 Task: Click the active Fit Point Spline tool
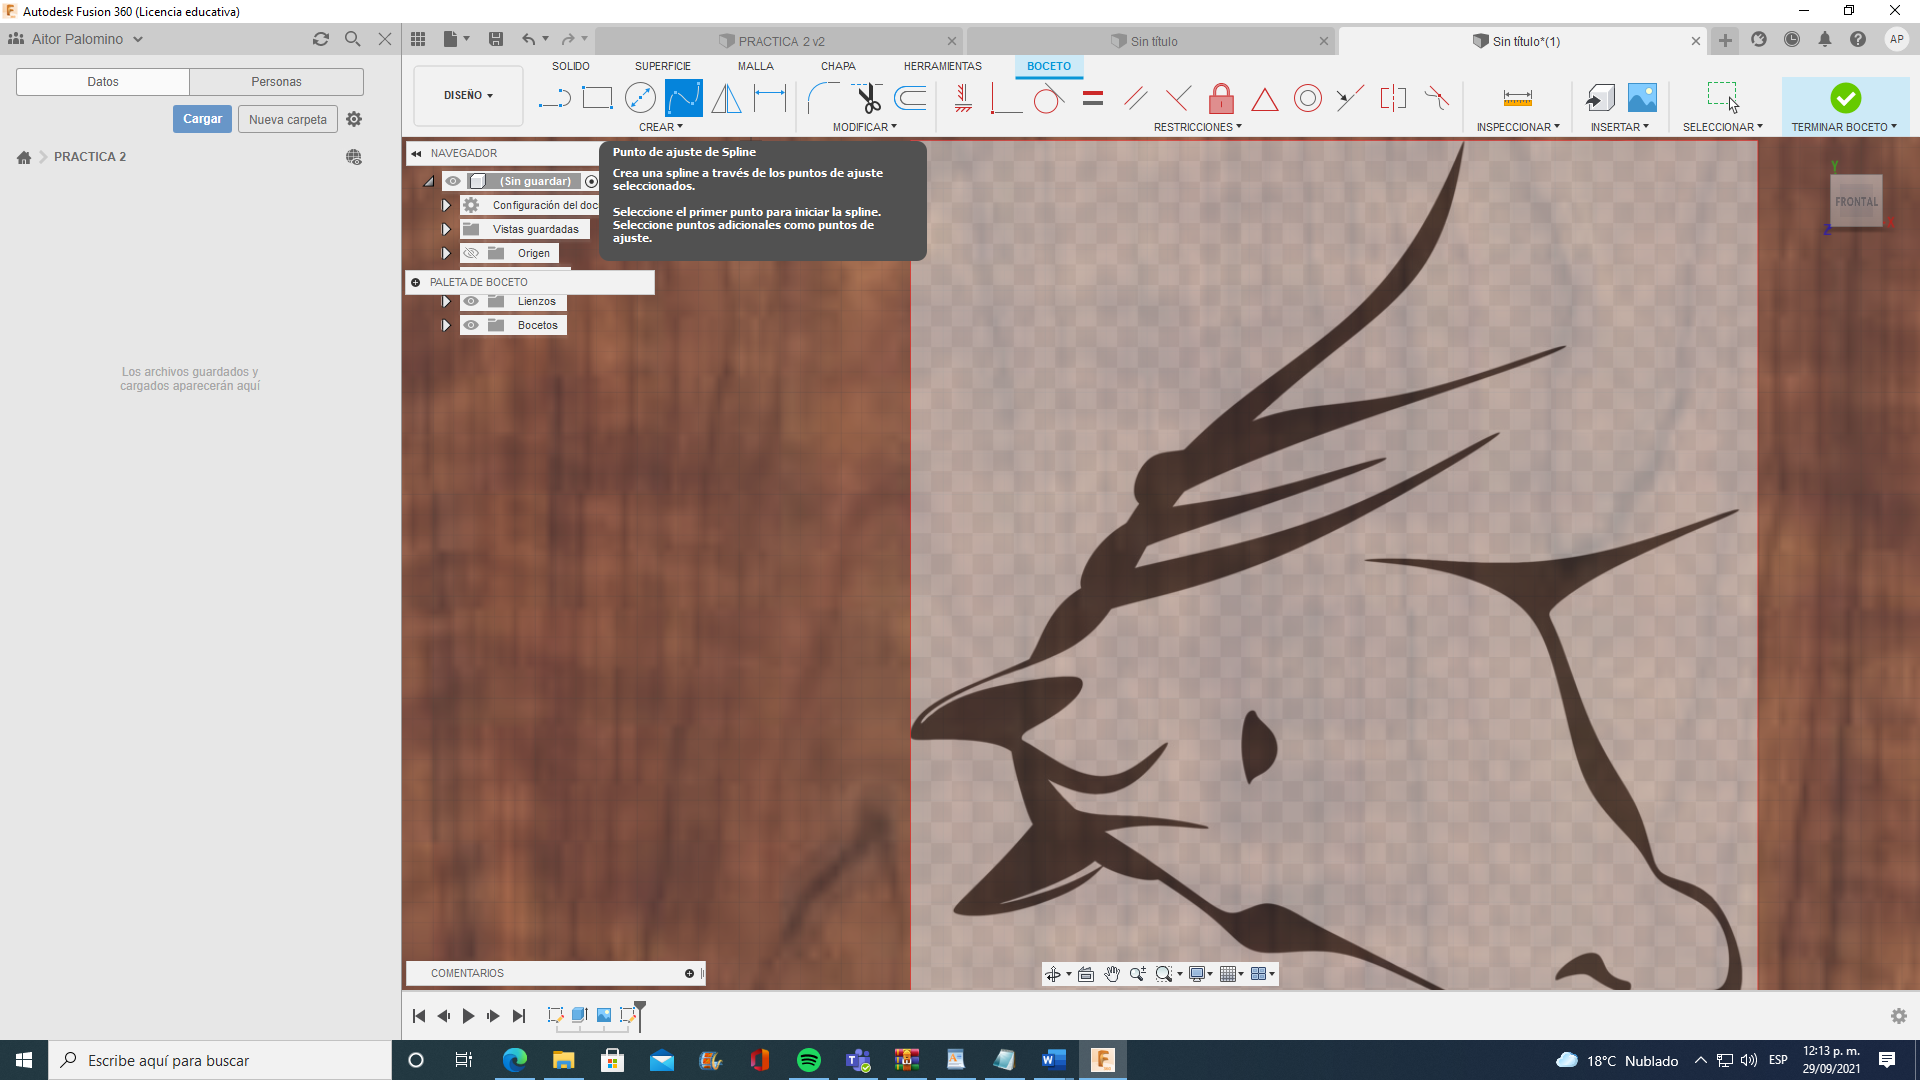point(684,98)
